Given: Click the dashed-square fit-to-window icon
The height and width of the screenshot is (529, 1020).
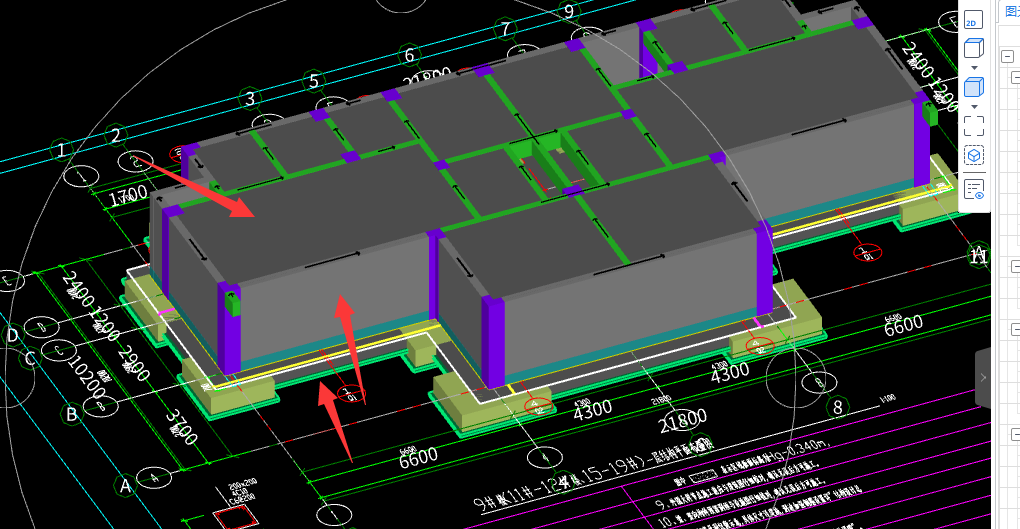Looking at the screenshot, I should pos(974,126).
